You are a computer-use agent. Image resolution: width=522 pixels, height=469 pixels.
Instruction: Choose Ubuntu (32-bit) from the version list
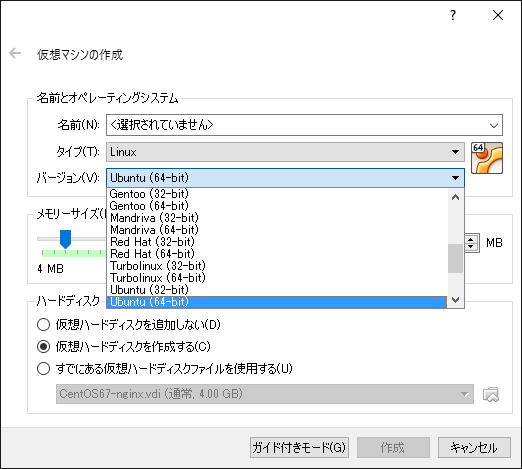click(277, 290)
